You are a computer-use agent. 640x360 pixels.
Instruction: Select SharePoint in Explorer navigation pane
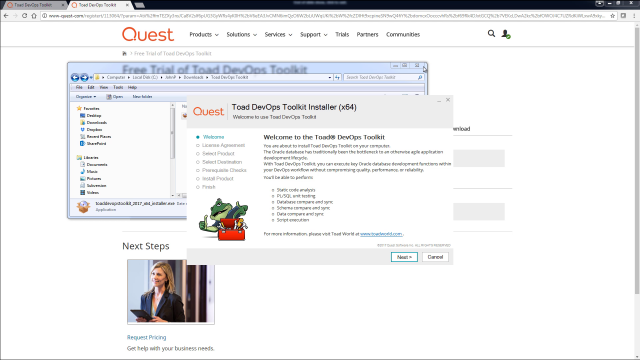(x=93, y=144)
